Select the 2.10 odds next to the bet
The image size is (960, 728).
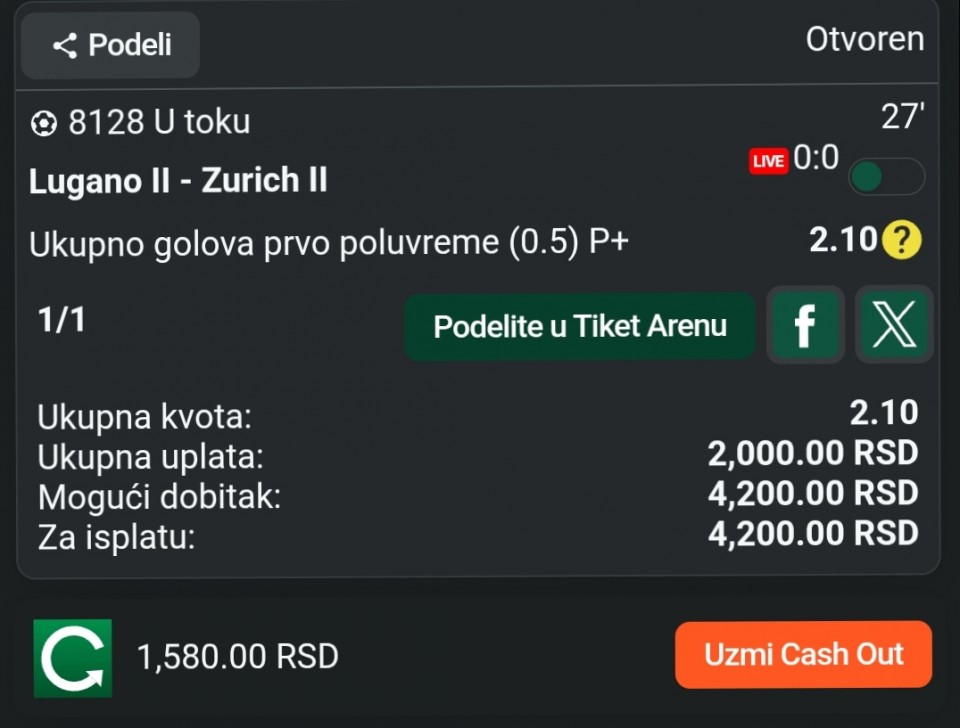coord(843,241)
